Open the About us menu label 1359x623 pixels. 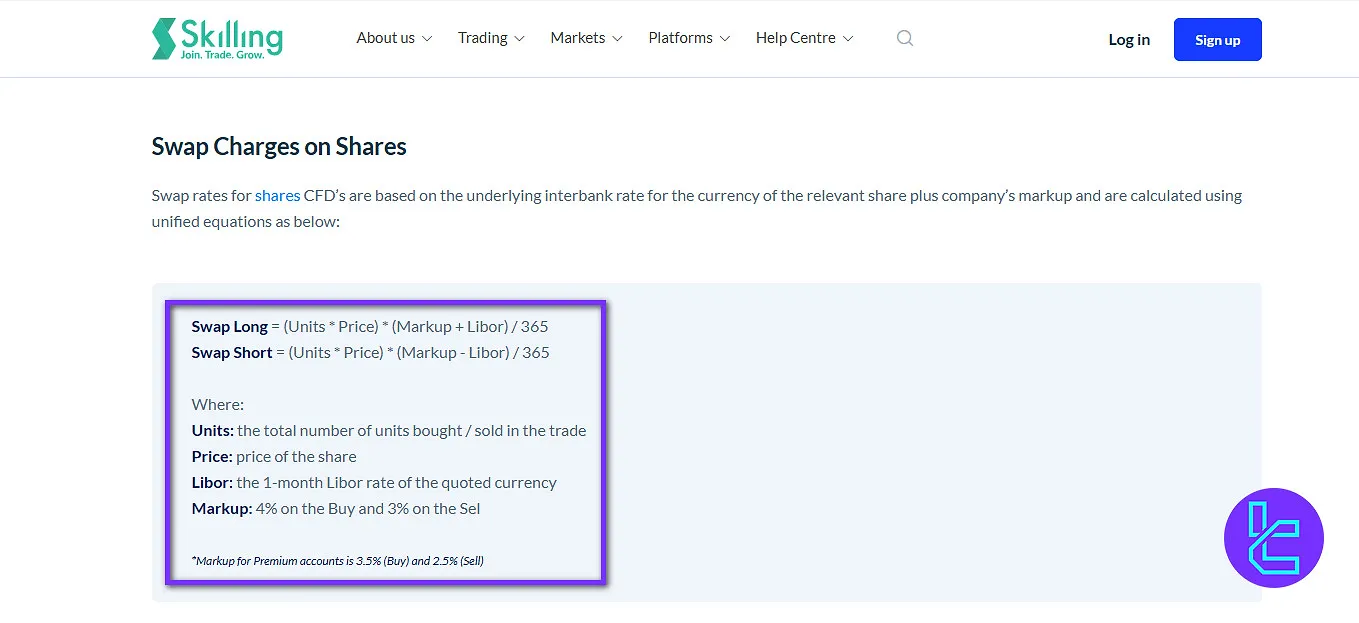coord(385,38)
